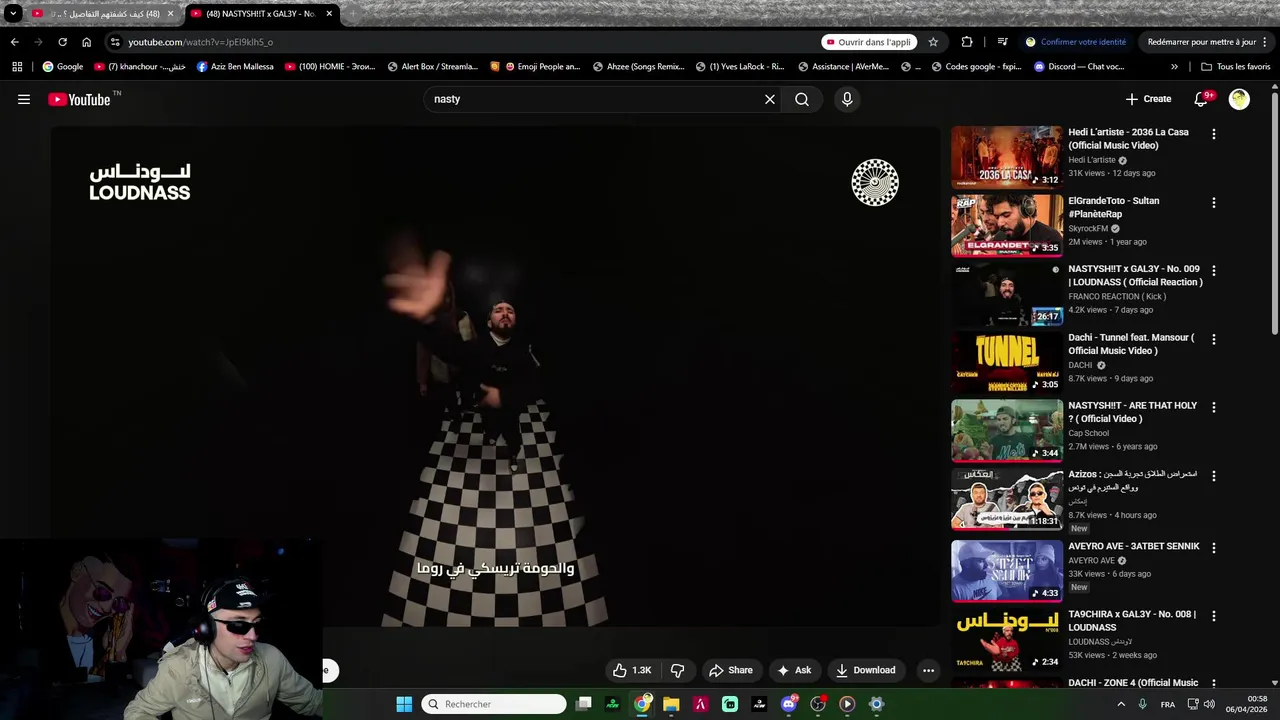Share the current video

tap(730, 670)
